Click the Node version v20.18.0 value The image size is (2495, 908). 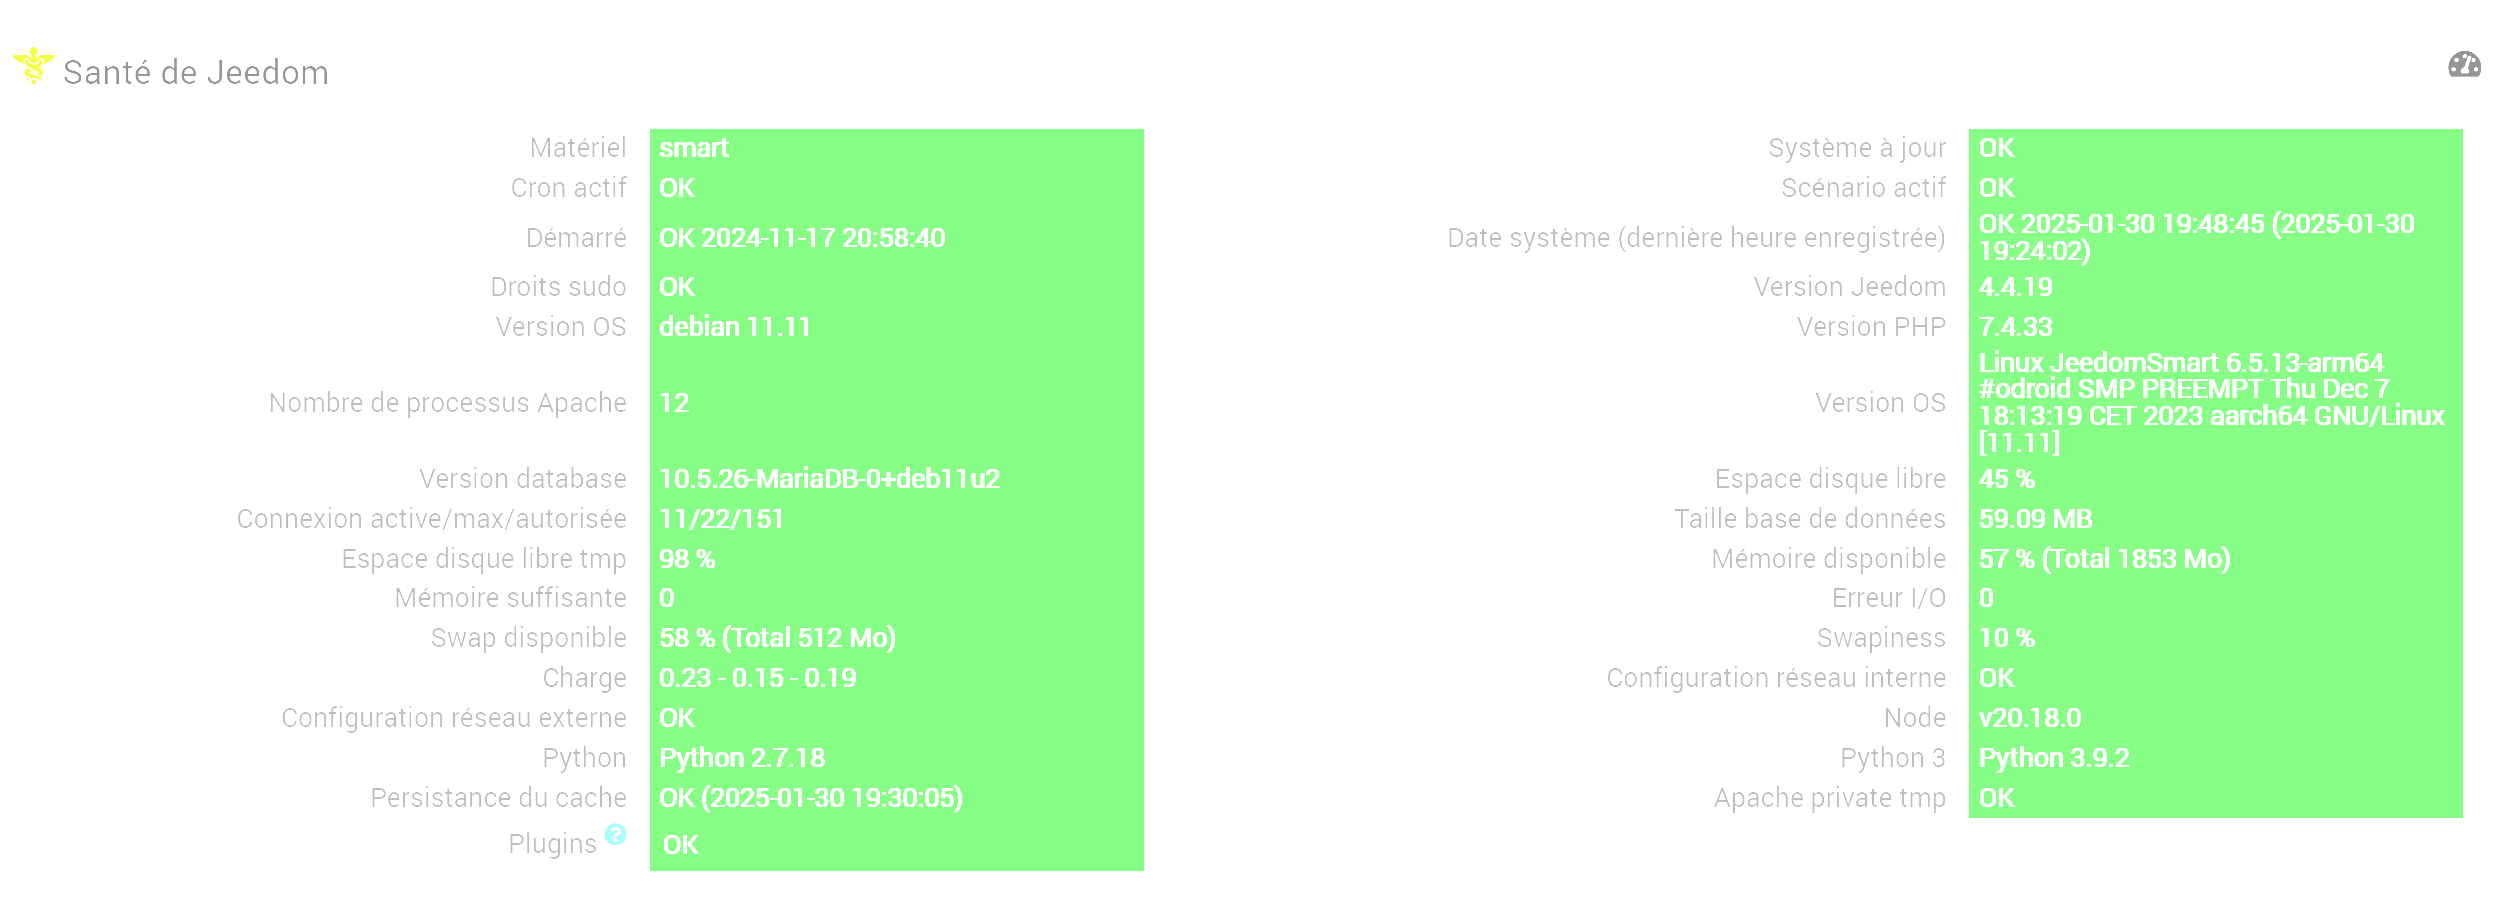(x=2029, y=718)
